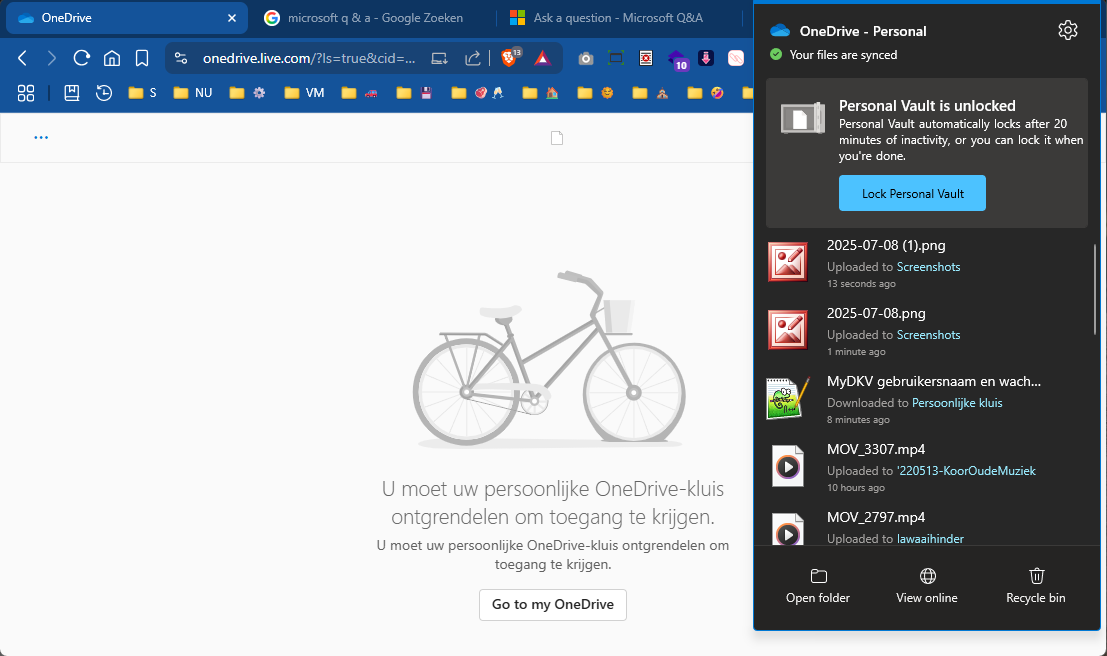Open the Persoonlijke kluis link
The height and width of the screenshot is (656, 1107).
click(x=957, y=402)
